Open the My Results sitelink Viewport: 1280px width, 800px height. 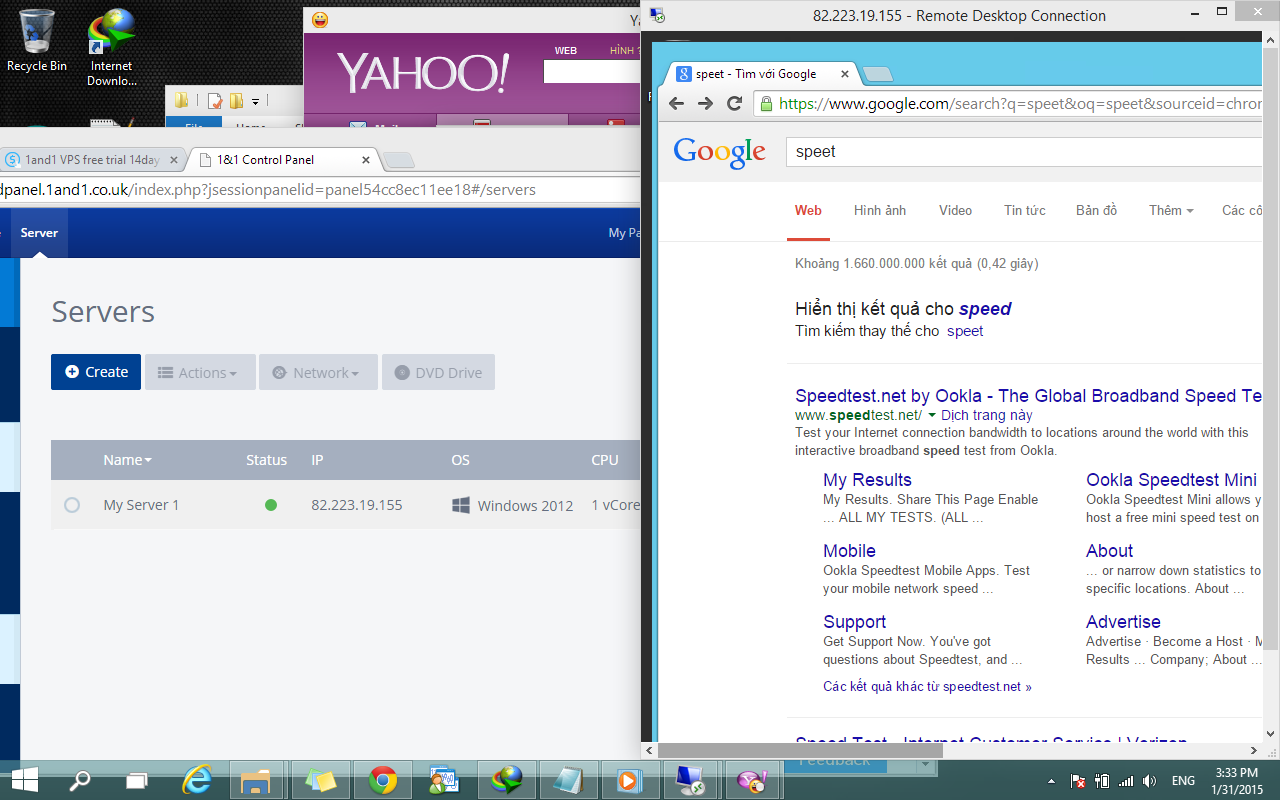click(867, 480)
